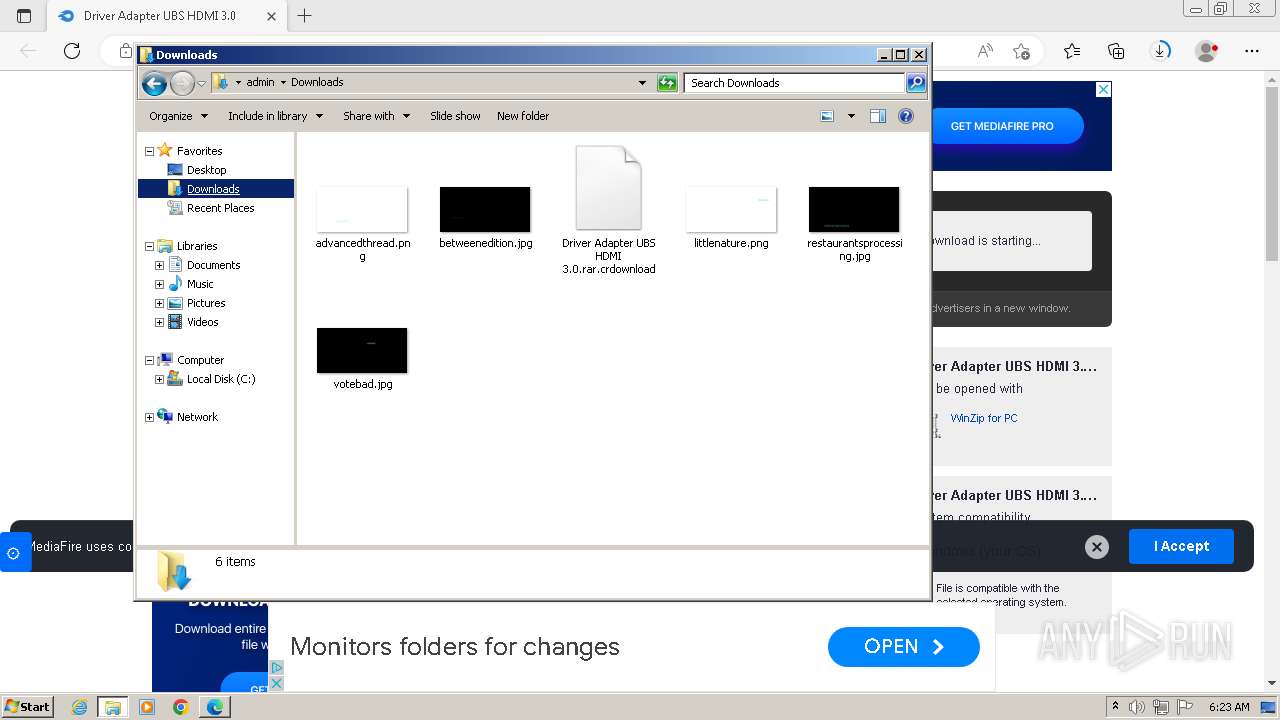Open Edge Favorites list icon

tap(1072, 50)
